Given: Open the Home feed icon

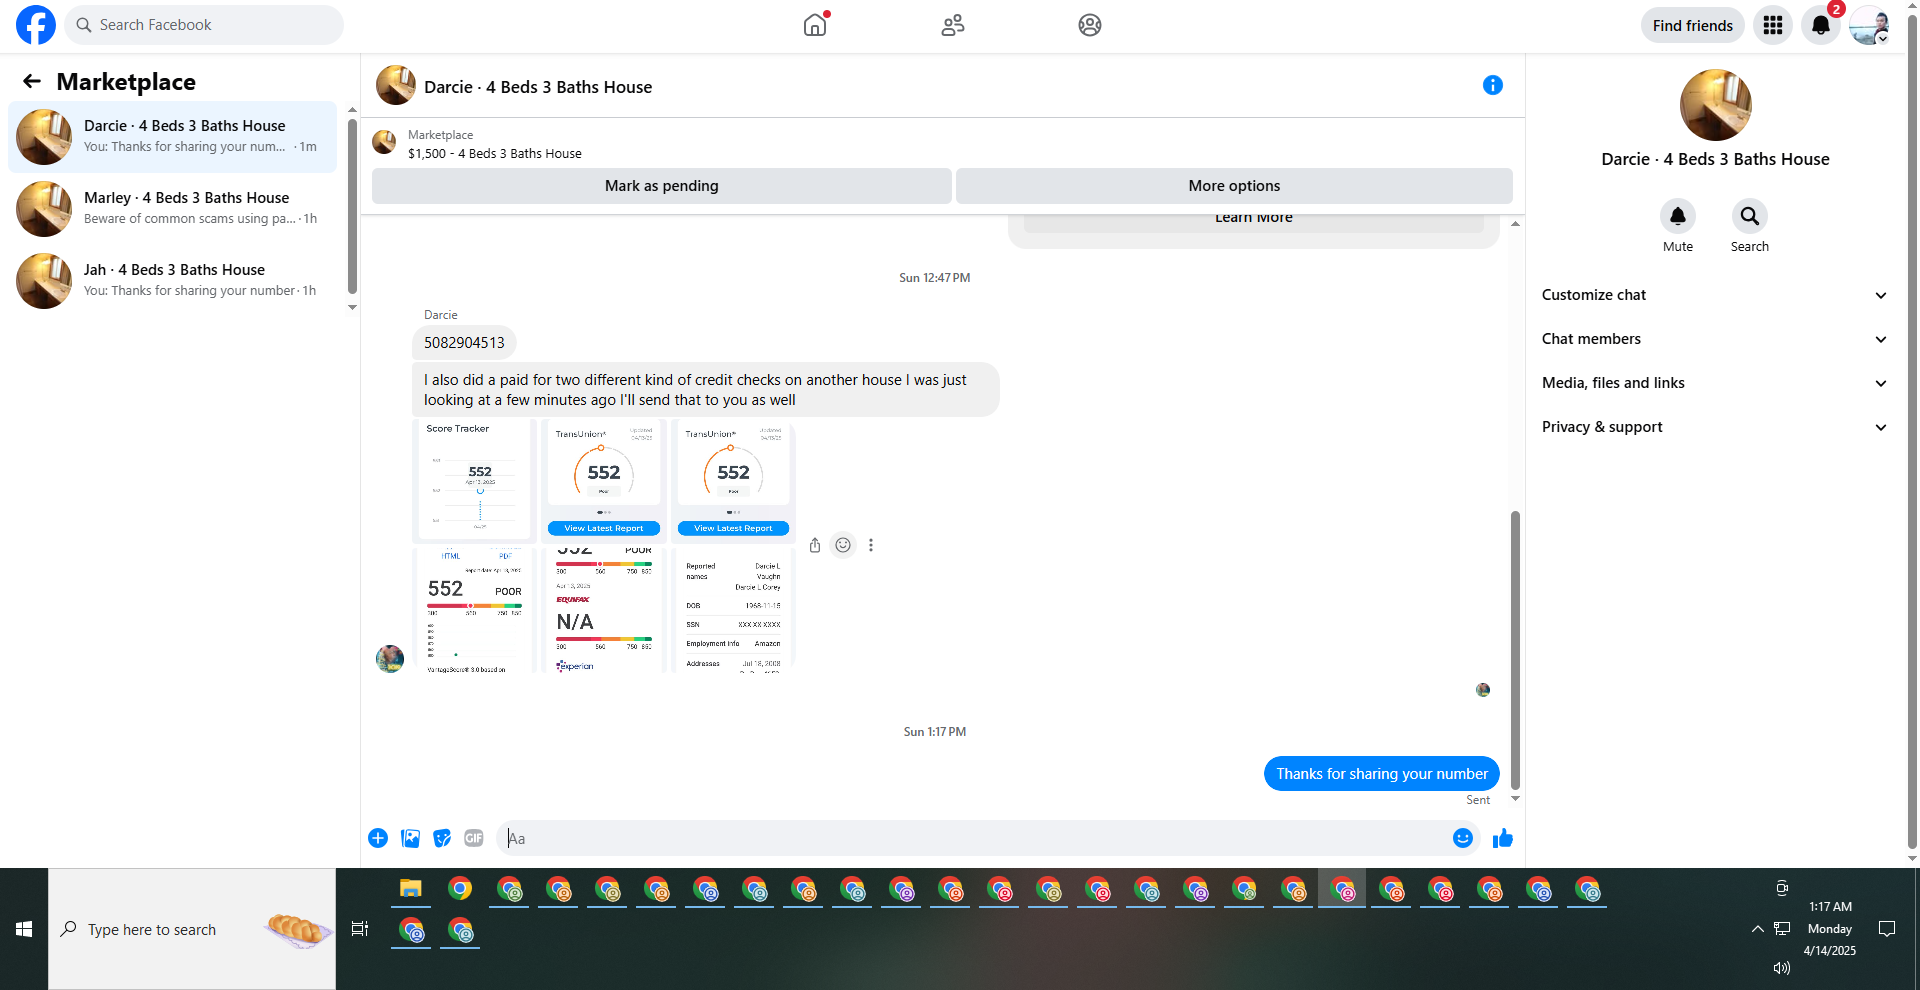Looking at the screenshot, I should click(816, 25).
